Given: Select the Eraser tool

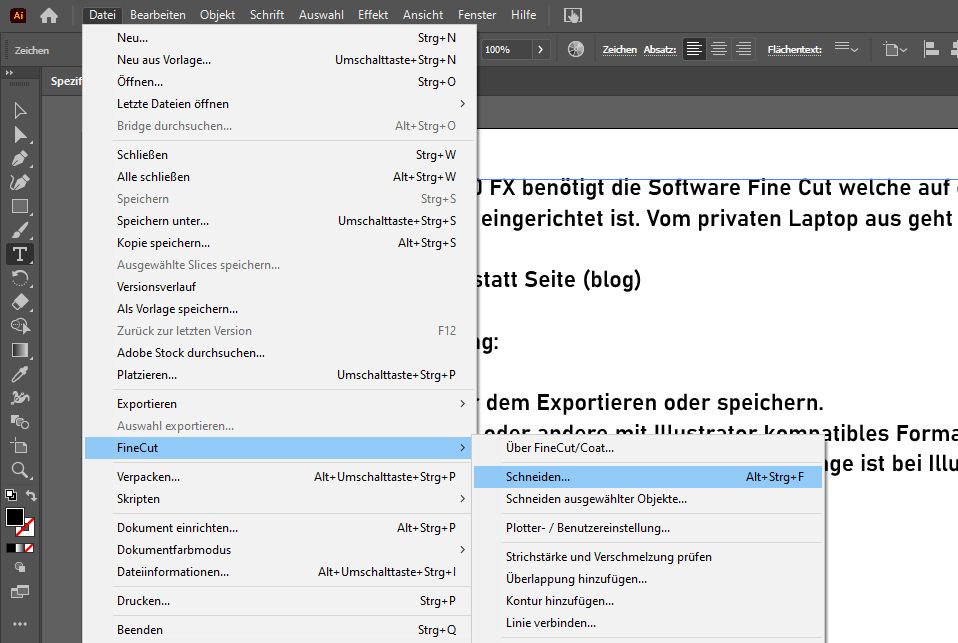Looking at the screenshot, I should tap(19, 302).
